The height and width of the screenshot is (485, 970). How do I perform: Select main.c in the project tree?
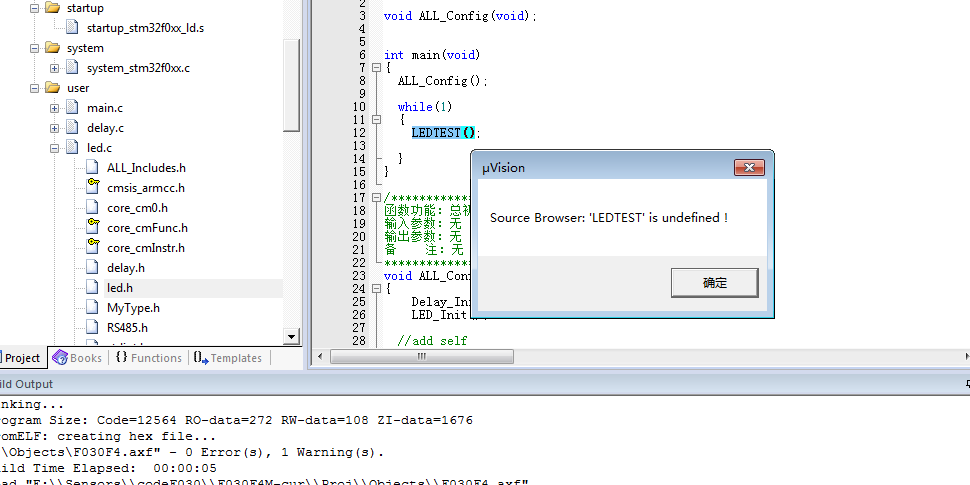[105, 108]
